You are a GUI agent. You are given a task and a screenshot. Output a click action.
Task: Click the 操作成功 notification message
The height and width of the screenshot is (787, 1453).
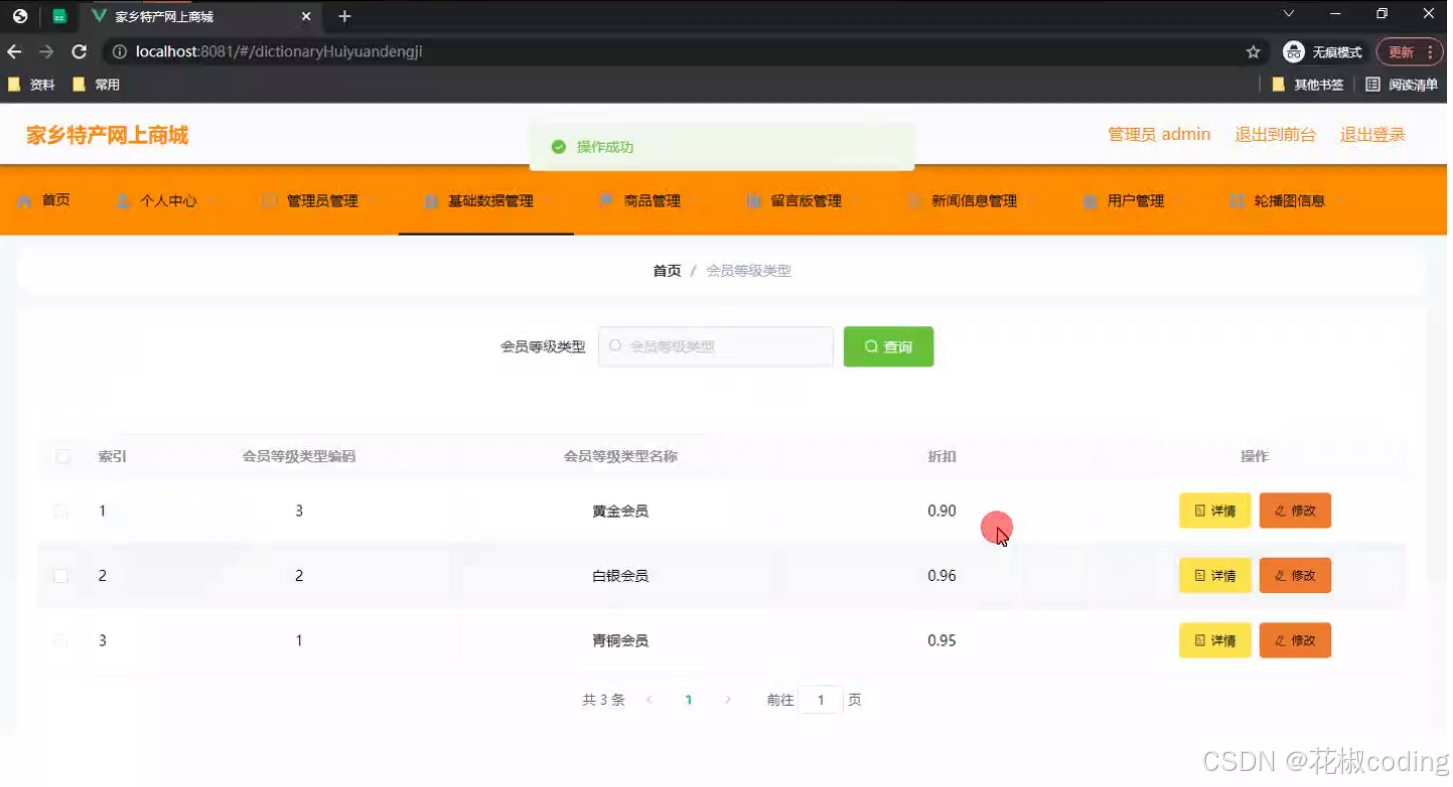click(722, 147)
